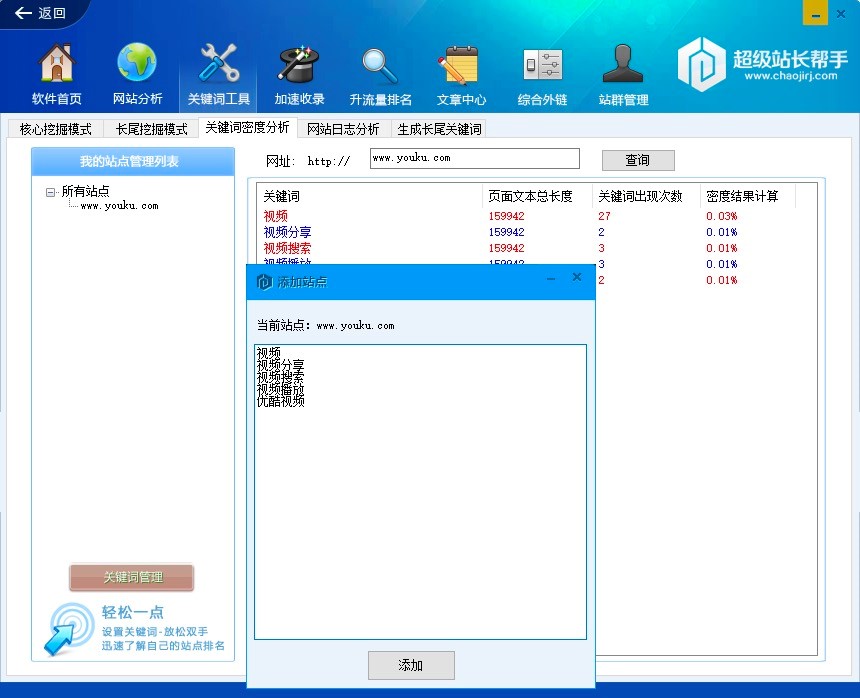Screen dimensions: 860x698
Task: Select www.youku.com in site tree
Action: tap(119, 206)
